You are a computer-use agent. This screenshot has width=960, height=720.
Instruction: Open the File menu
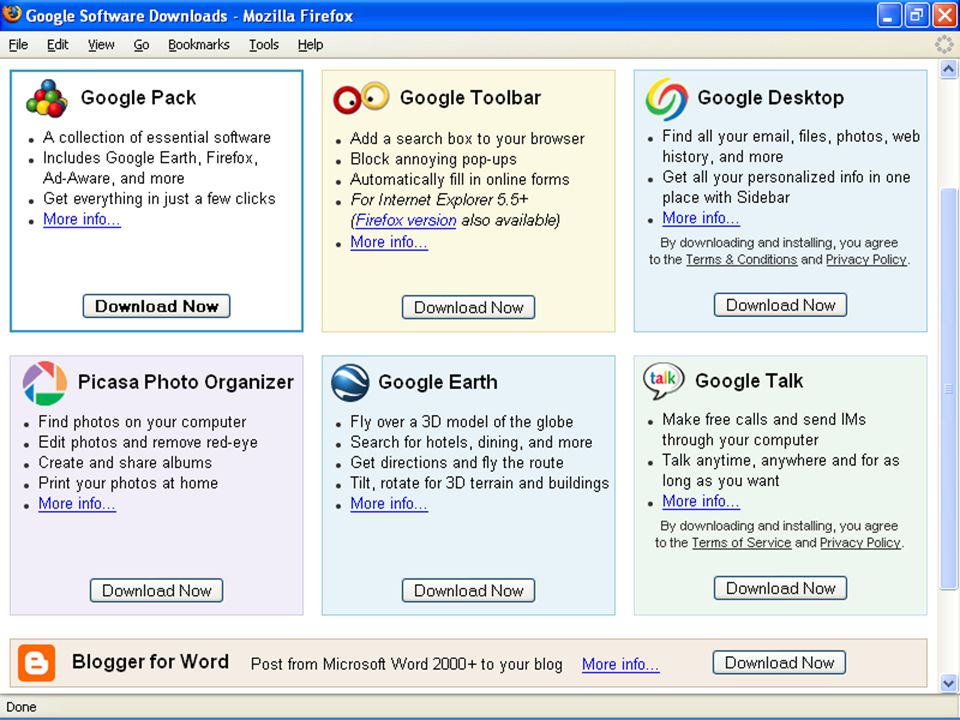(18, 45)
